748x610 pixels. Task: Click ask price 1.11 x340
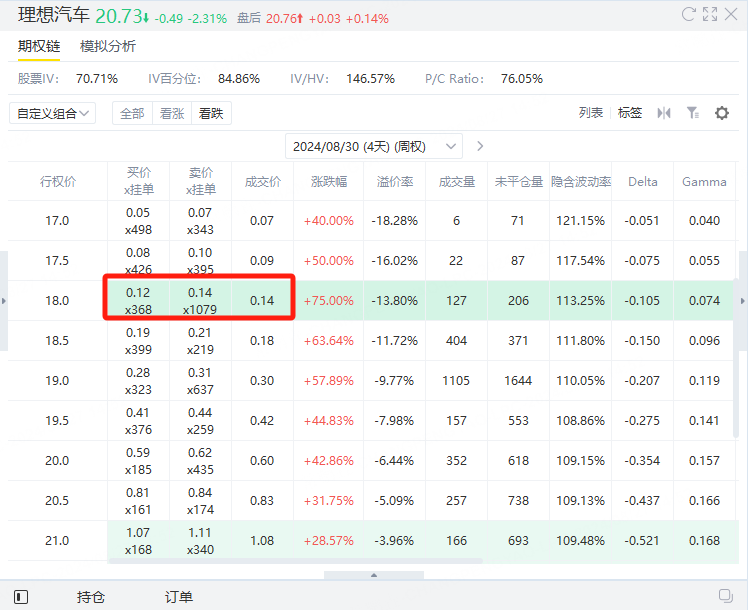[200, 541]
